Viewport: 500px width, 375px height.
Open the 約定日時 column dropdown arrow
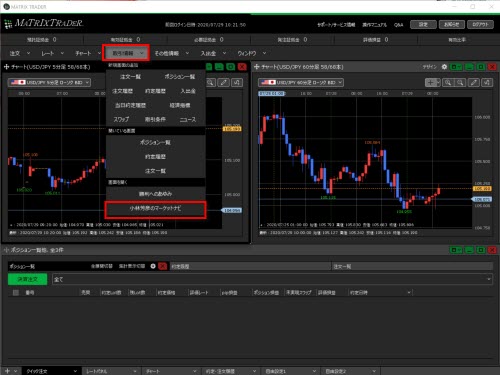pos(409,293)
